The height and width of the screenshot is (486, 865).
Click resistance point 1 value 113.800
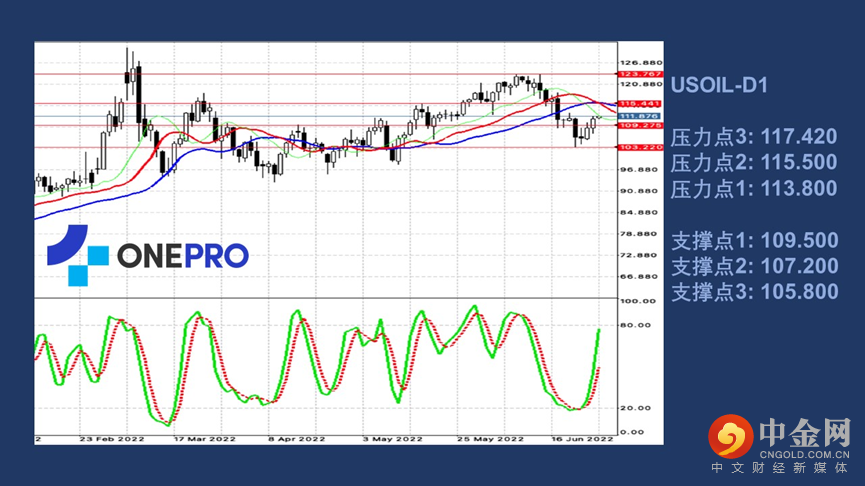coord(799,189)
